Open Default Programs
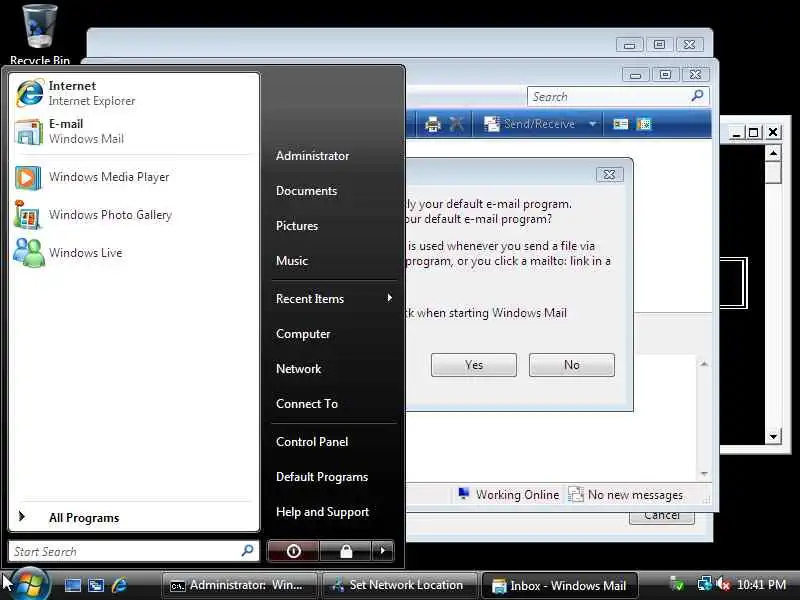Screen dimensions: 800x600 [321, 477]
